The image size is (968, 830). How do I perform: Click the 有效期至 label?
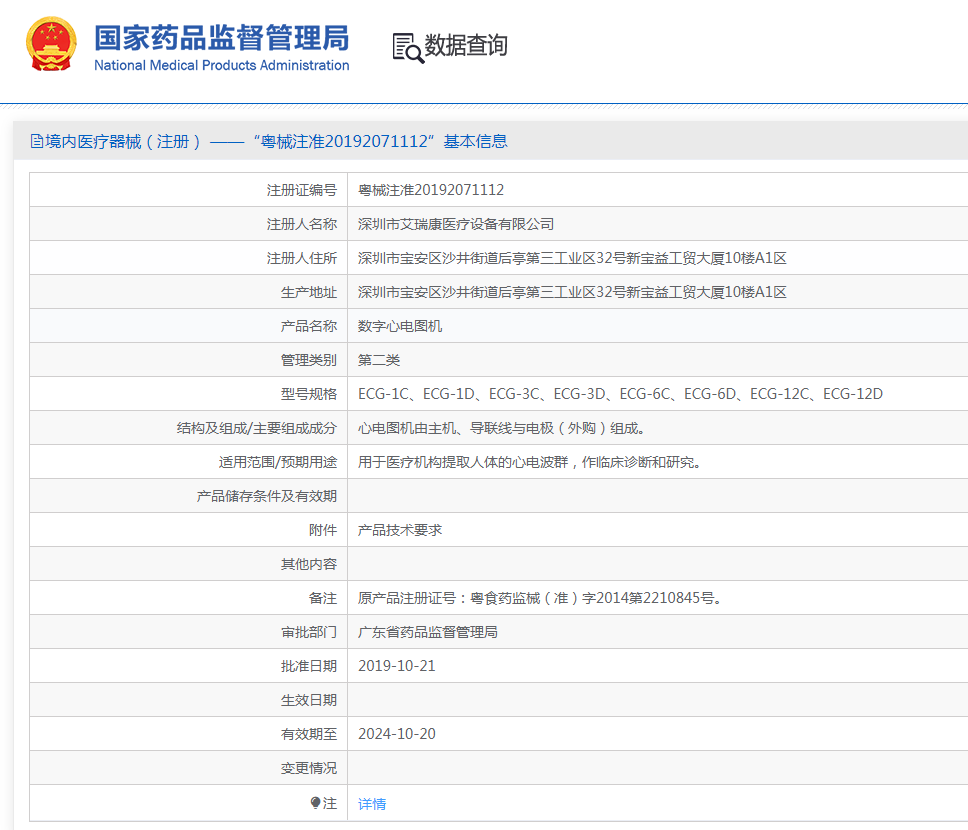(309, 734)
